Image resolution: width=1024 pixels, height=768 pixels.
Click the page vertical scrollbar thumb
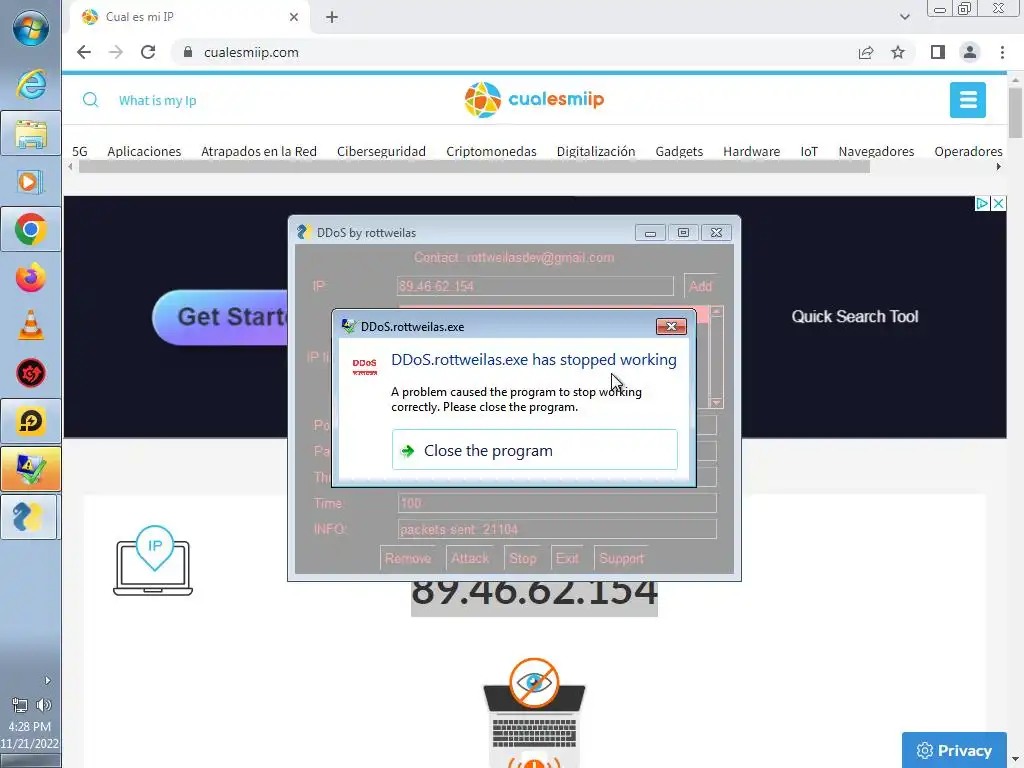coord(1015,112)
